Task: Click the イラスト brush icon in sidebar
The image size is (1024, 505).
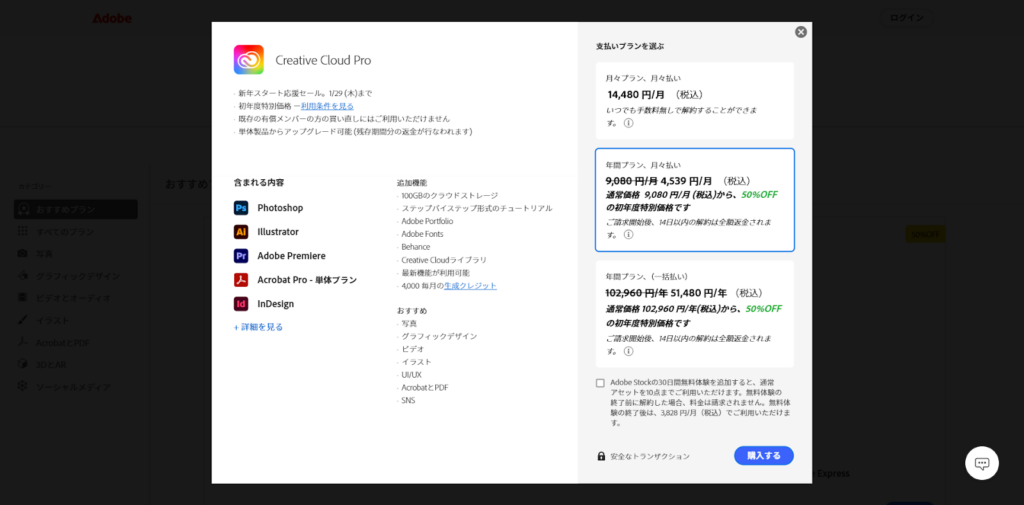Action: tap(23, 320)
